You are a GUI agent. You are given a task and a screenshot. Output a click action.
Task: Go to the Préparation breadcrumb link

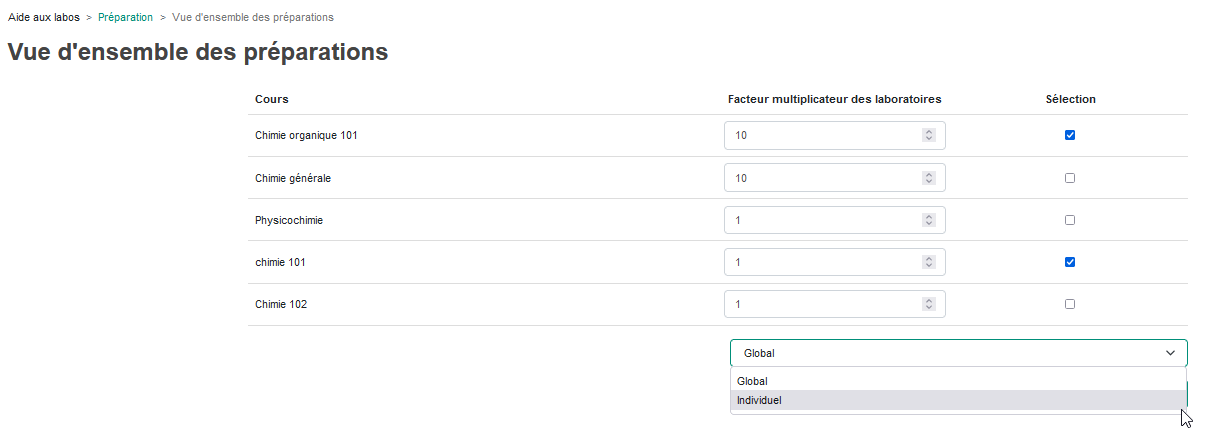tap(125, 18)
